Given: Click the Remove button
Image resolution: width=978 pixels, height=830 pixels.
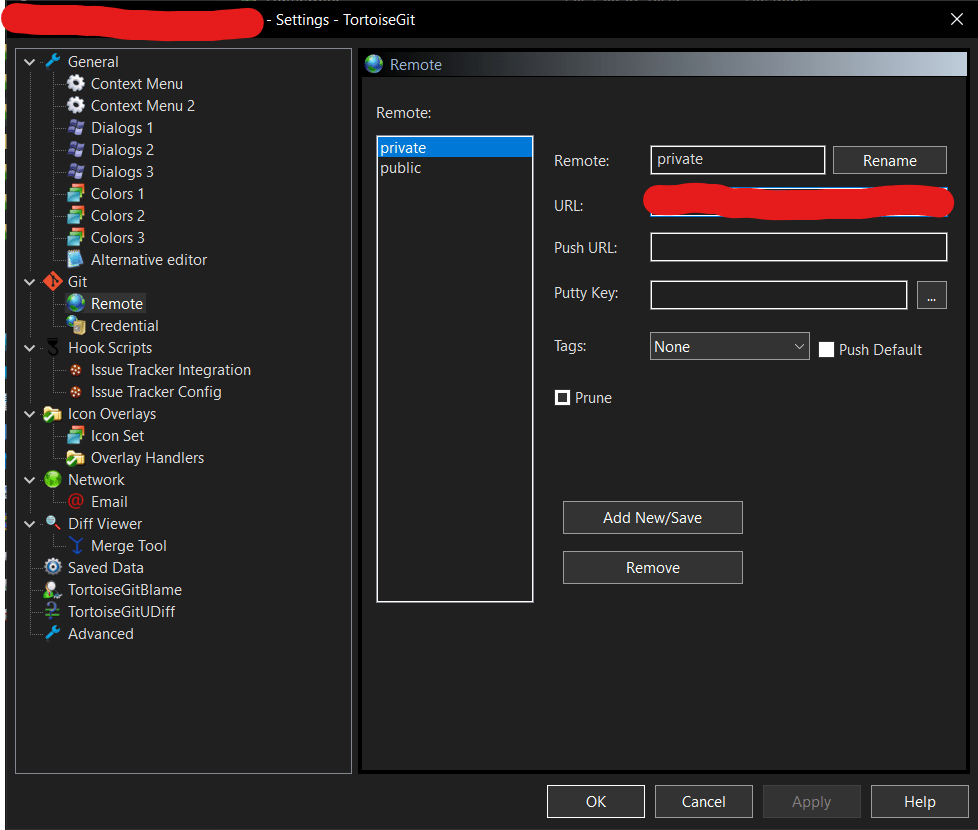Looking at the screenshot, I should (x=652, y=567).
